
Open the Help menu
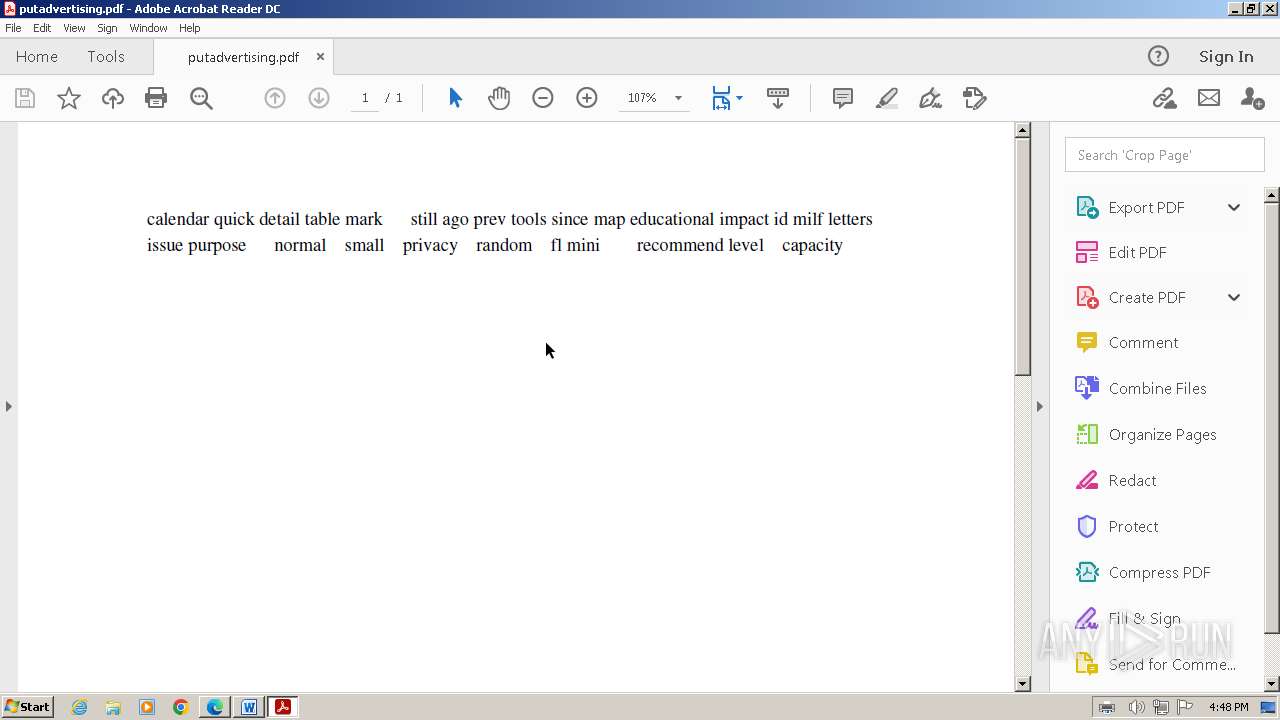click(189, 28)
